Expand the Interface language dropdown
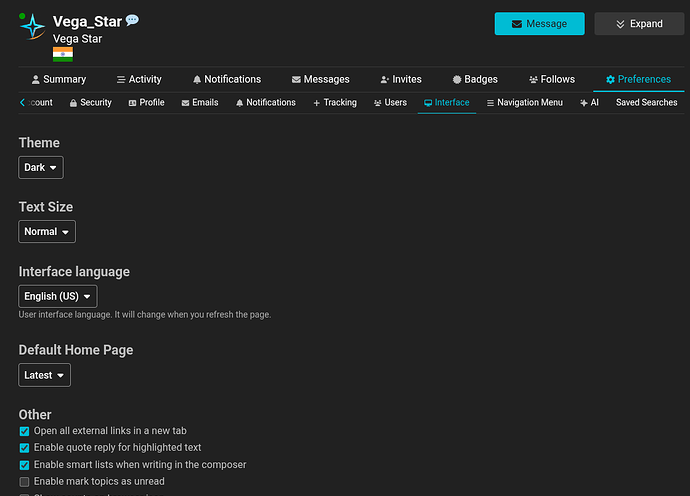This screenshot has width=690, height=496. tap(58, 296)
